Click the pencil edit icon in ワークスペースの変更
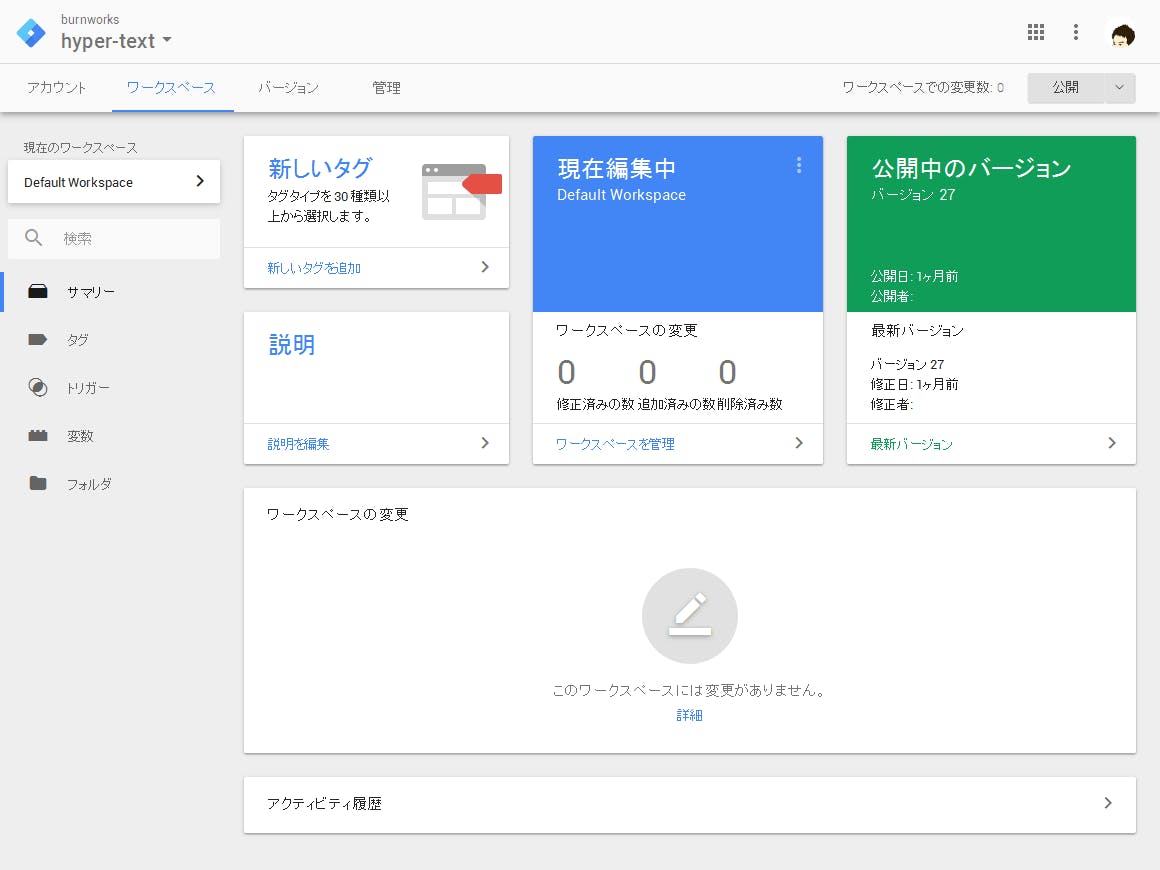 point(689,615)
